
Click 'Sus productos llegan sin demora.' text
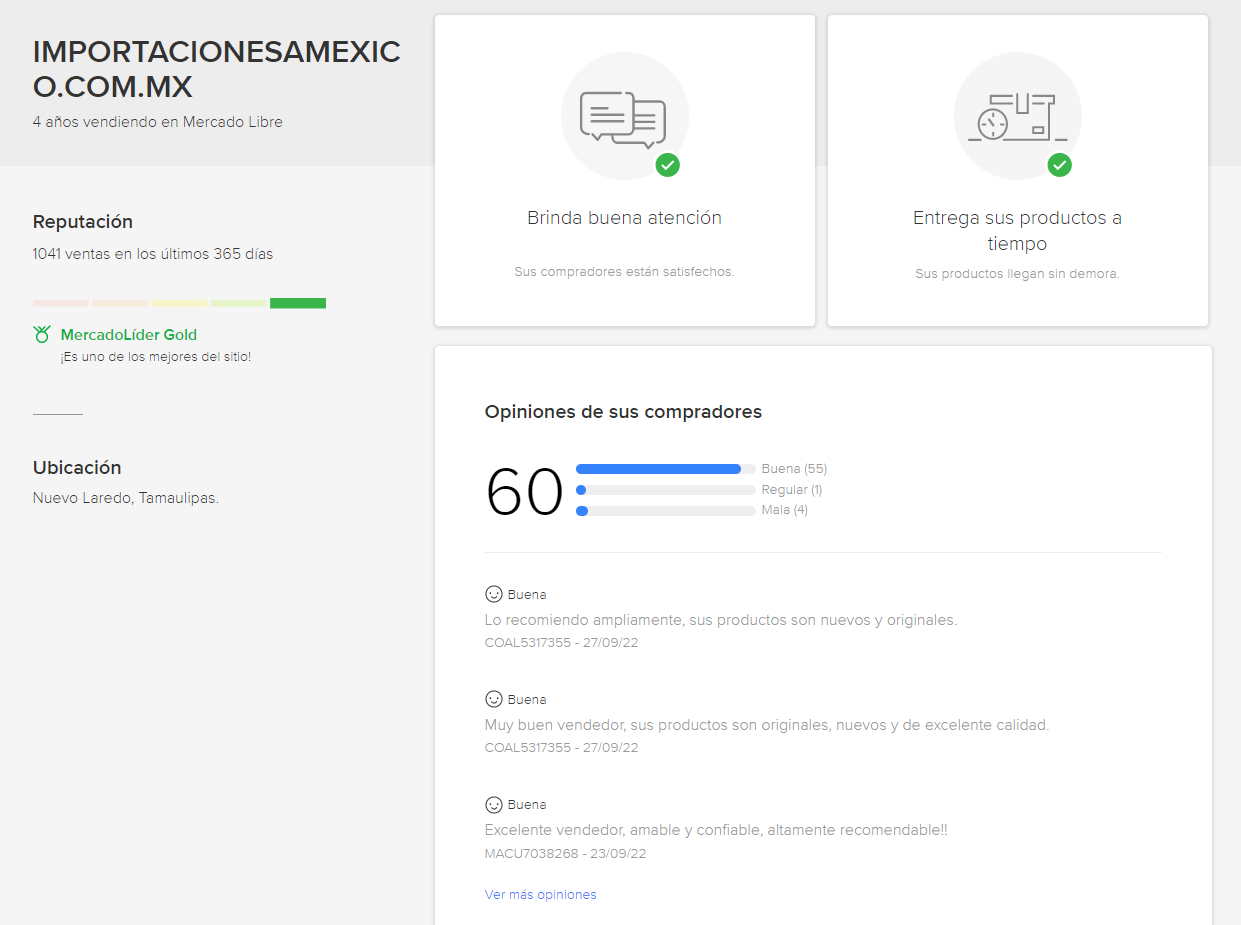[x=1018, y=274]
